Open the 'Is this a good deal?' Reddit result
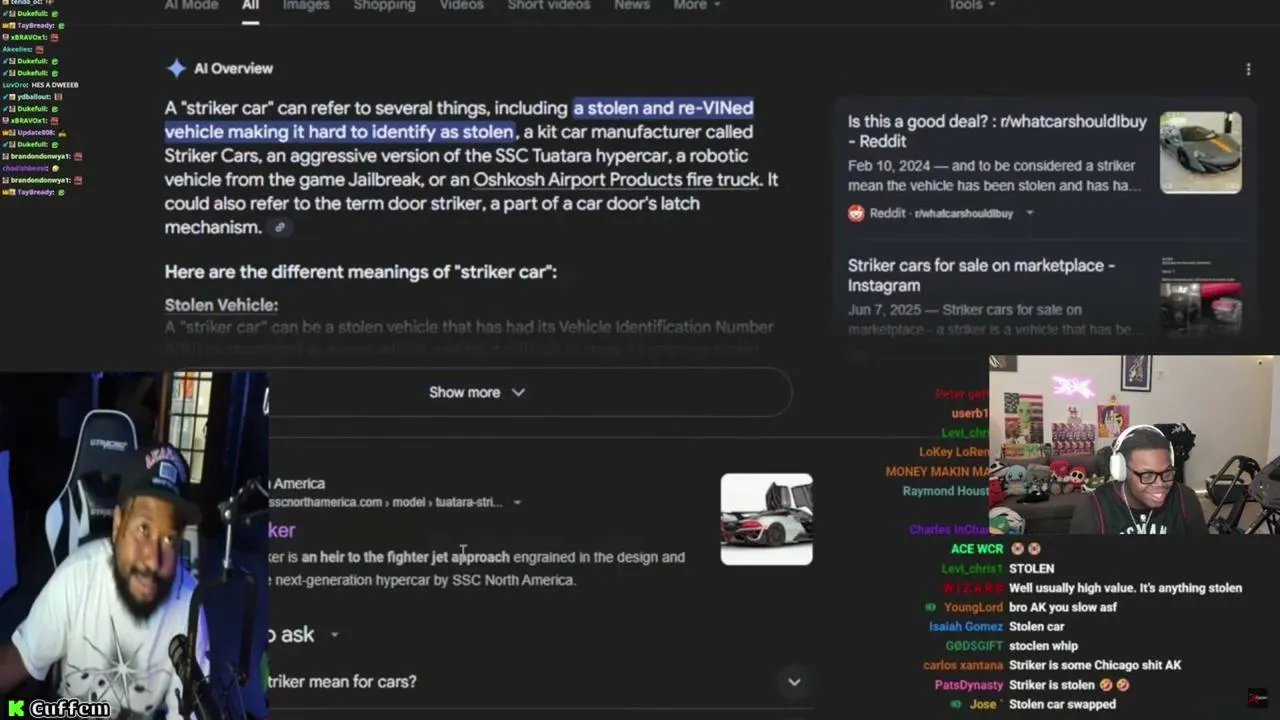Viewport: 1280px width, 720px height. point(997,131)
